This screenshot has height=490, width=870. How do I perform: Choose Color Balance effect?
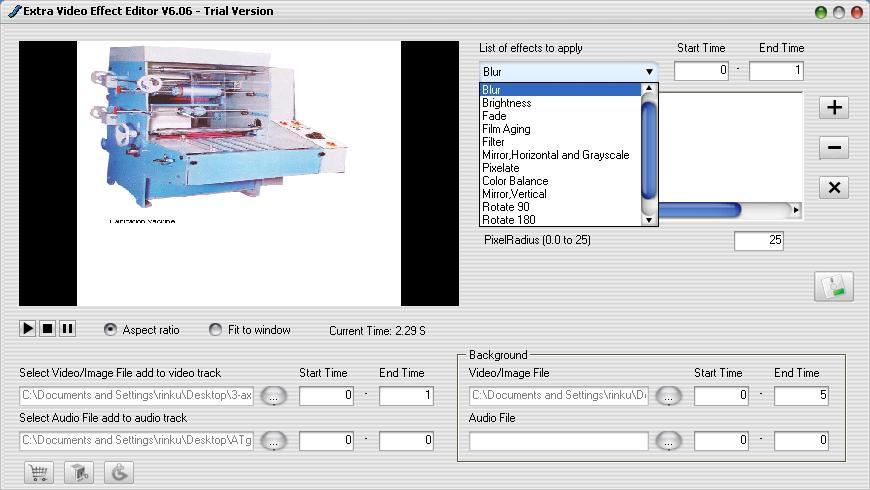560,181
